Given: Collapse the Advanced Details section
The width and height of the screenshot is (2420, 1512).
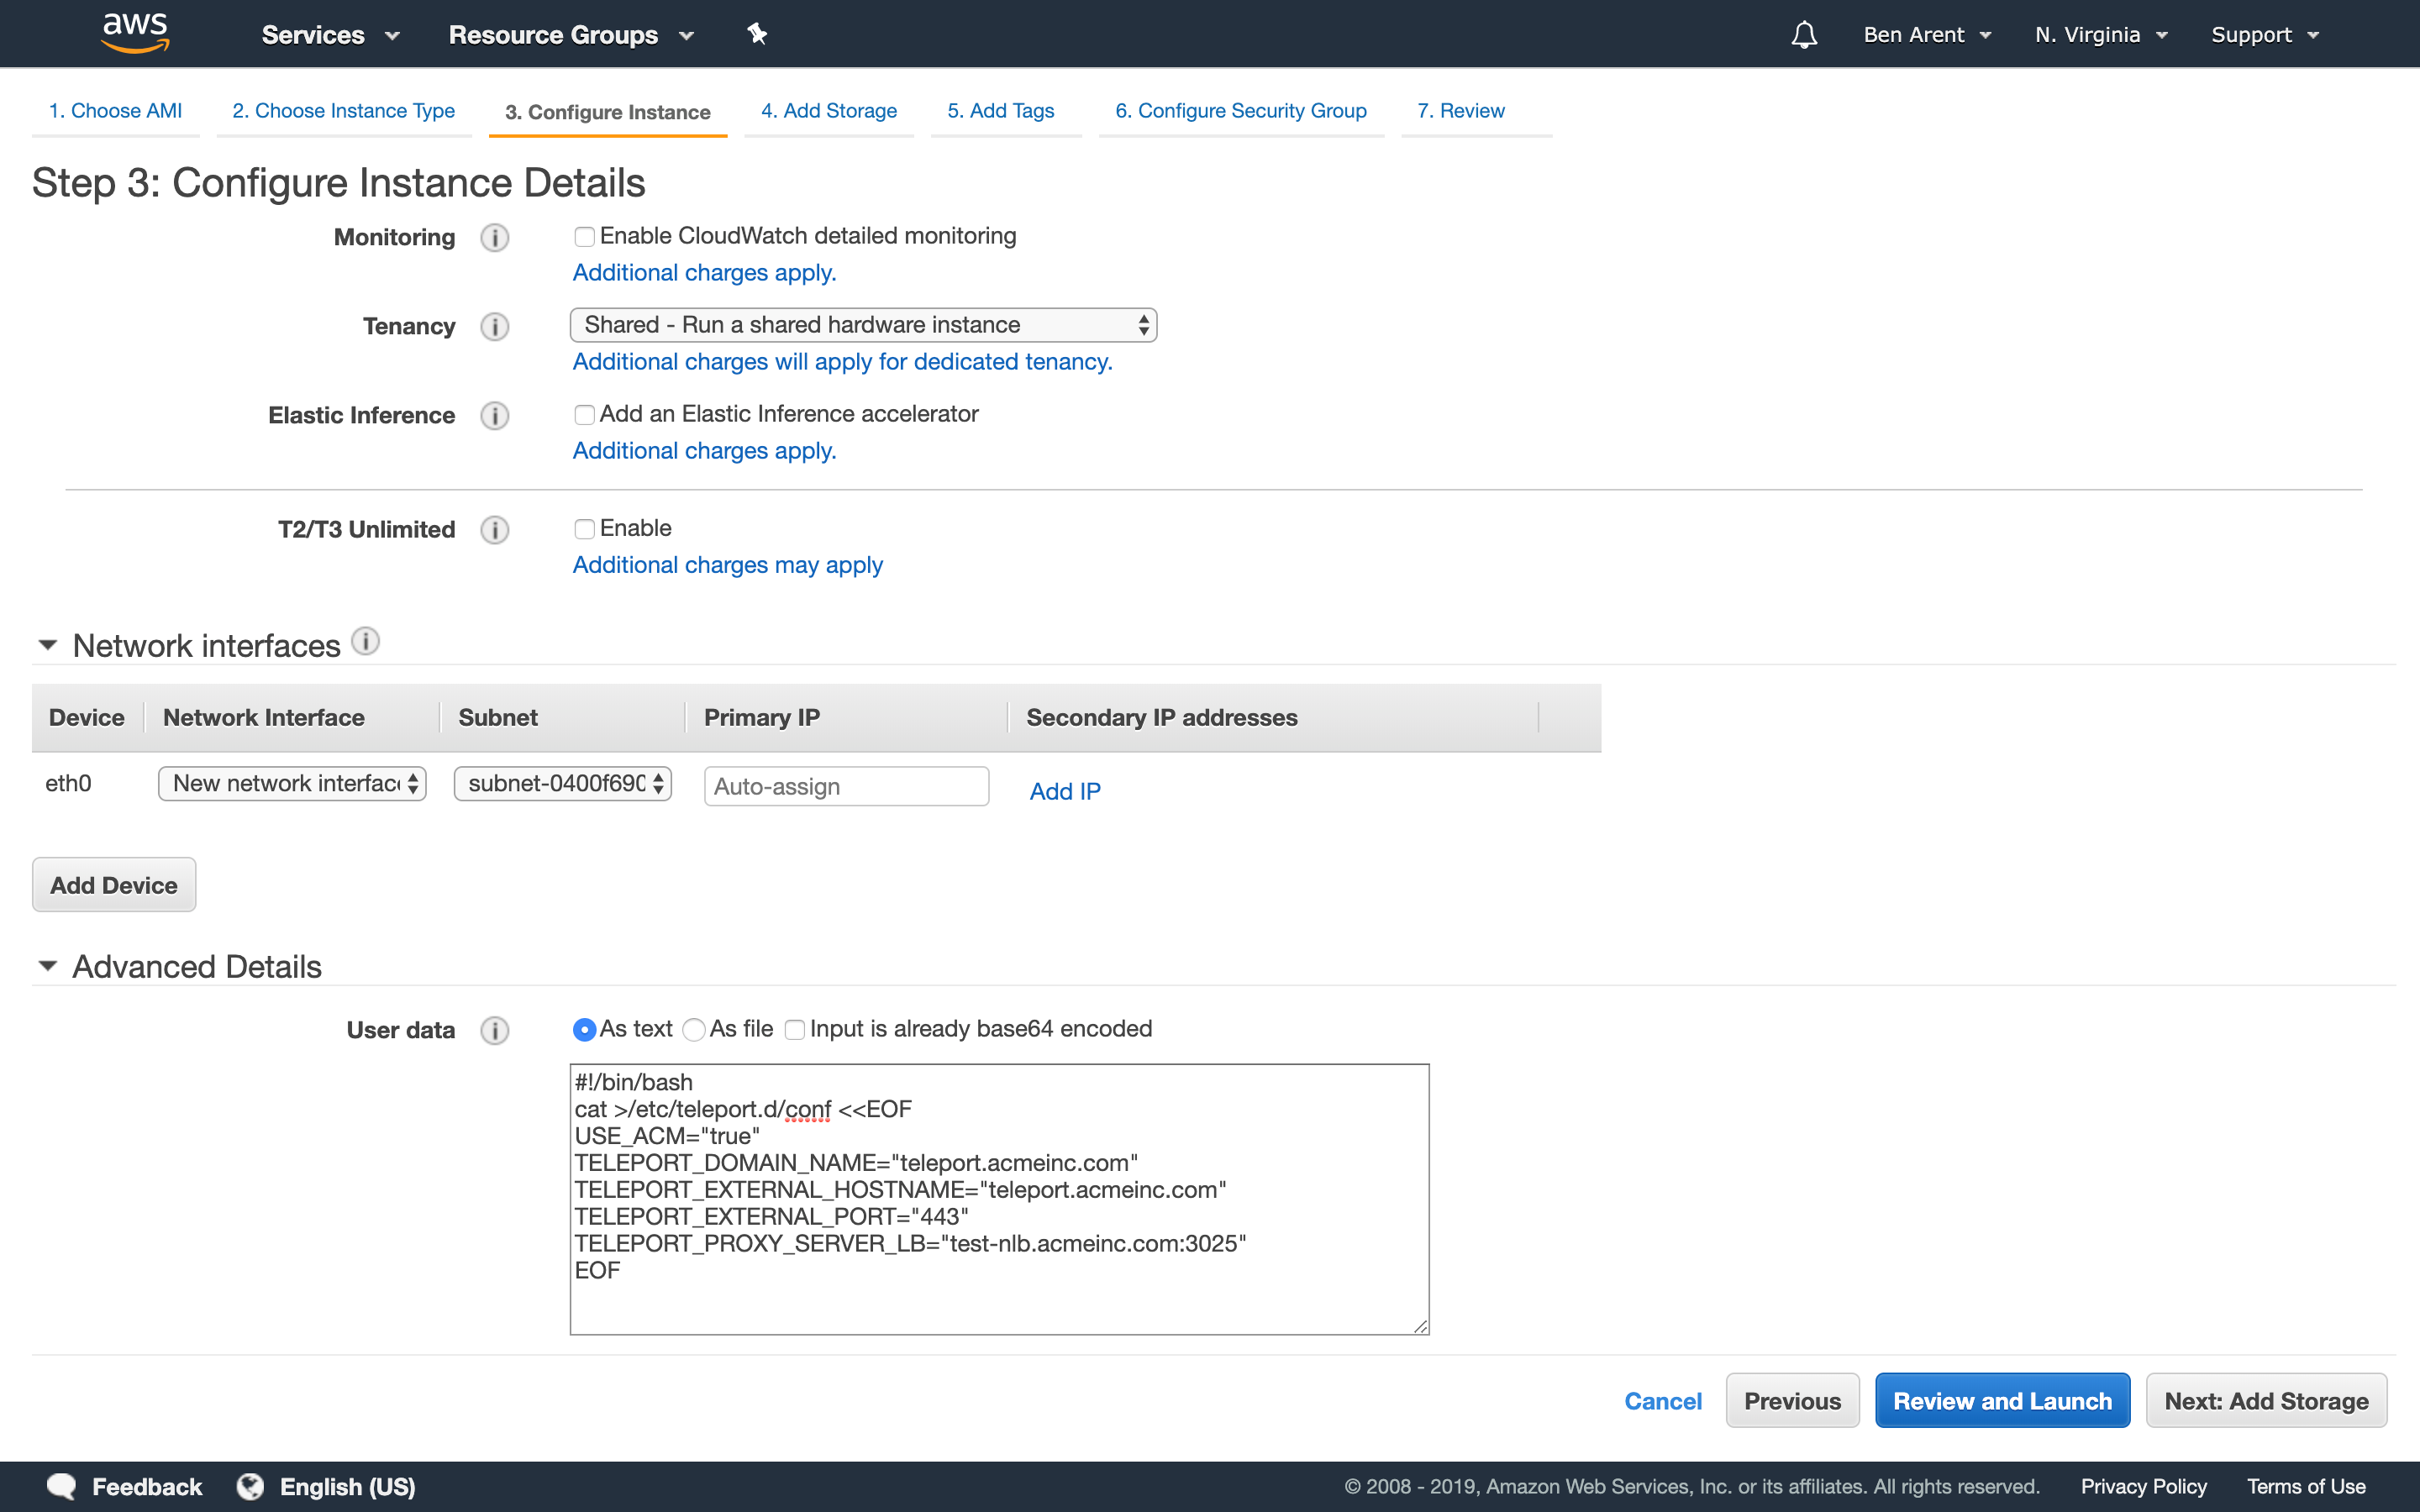Looking at the screenshot, I should click(47, 966).
